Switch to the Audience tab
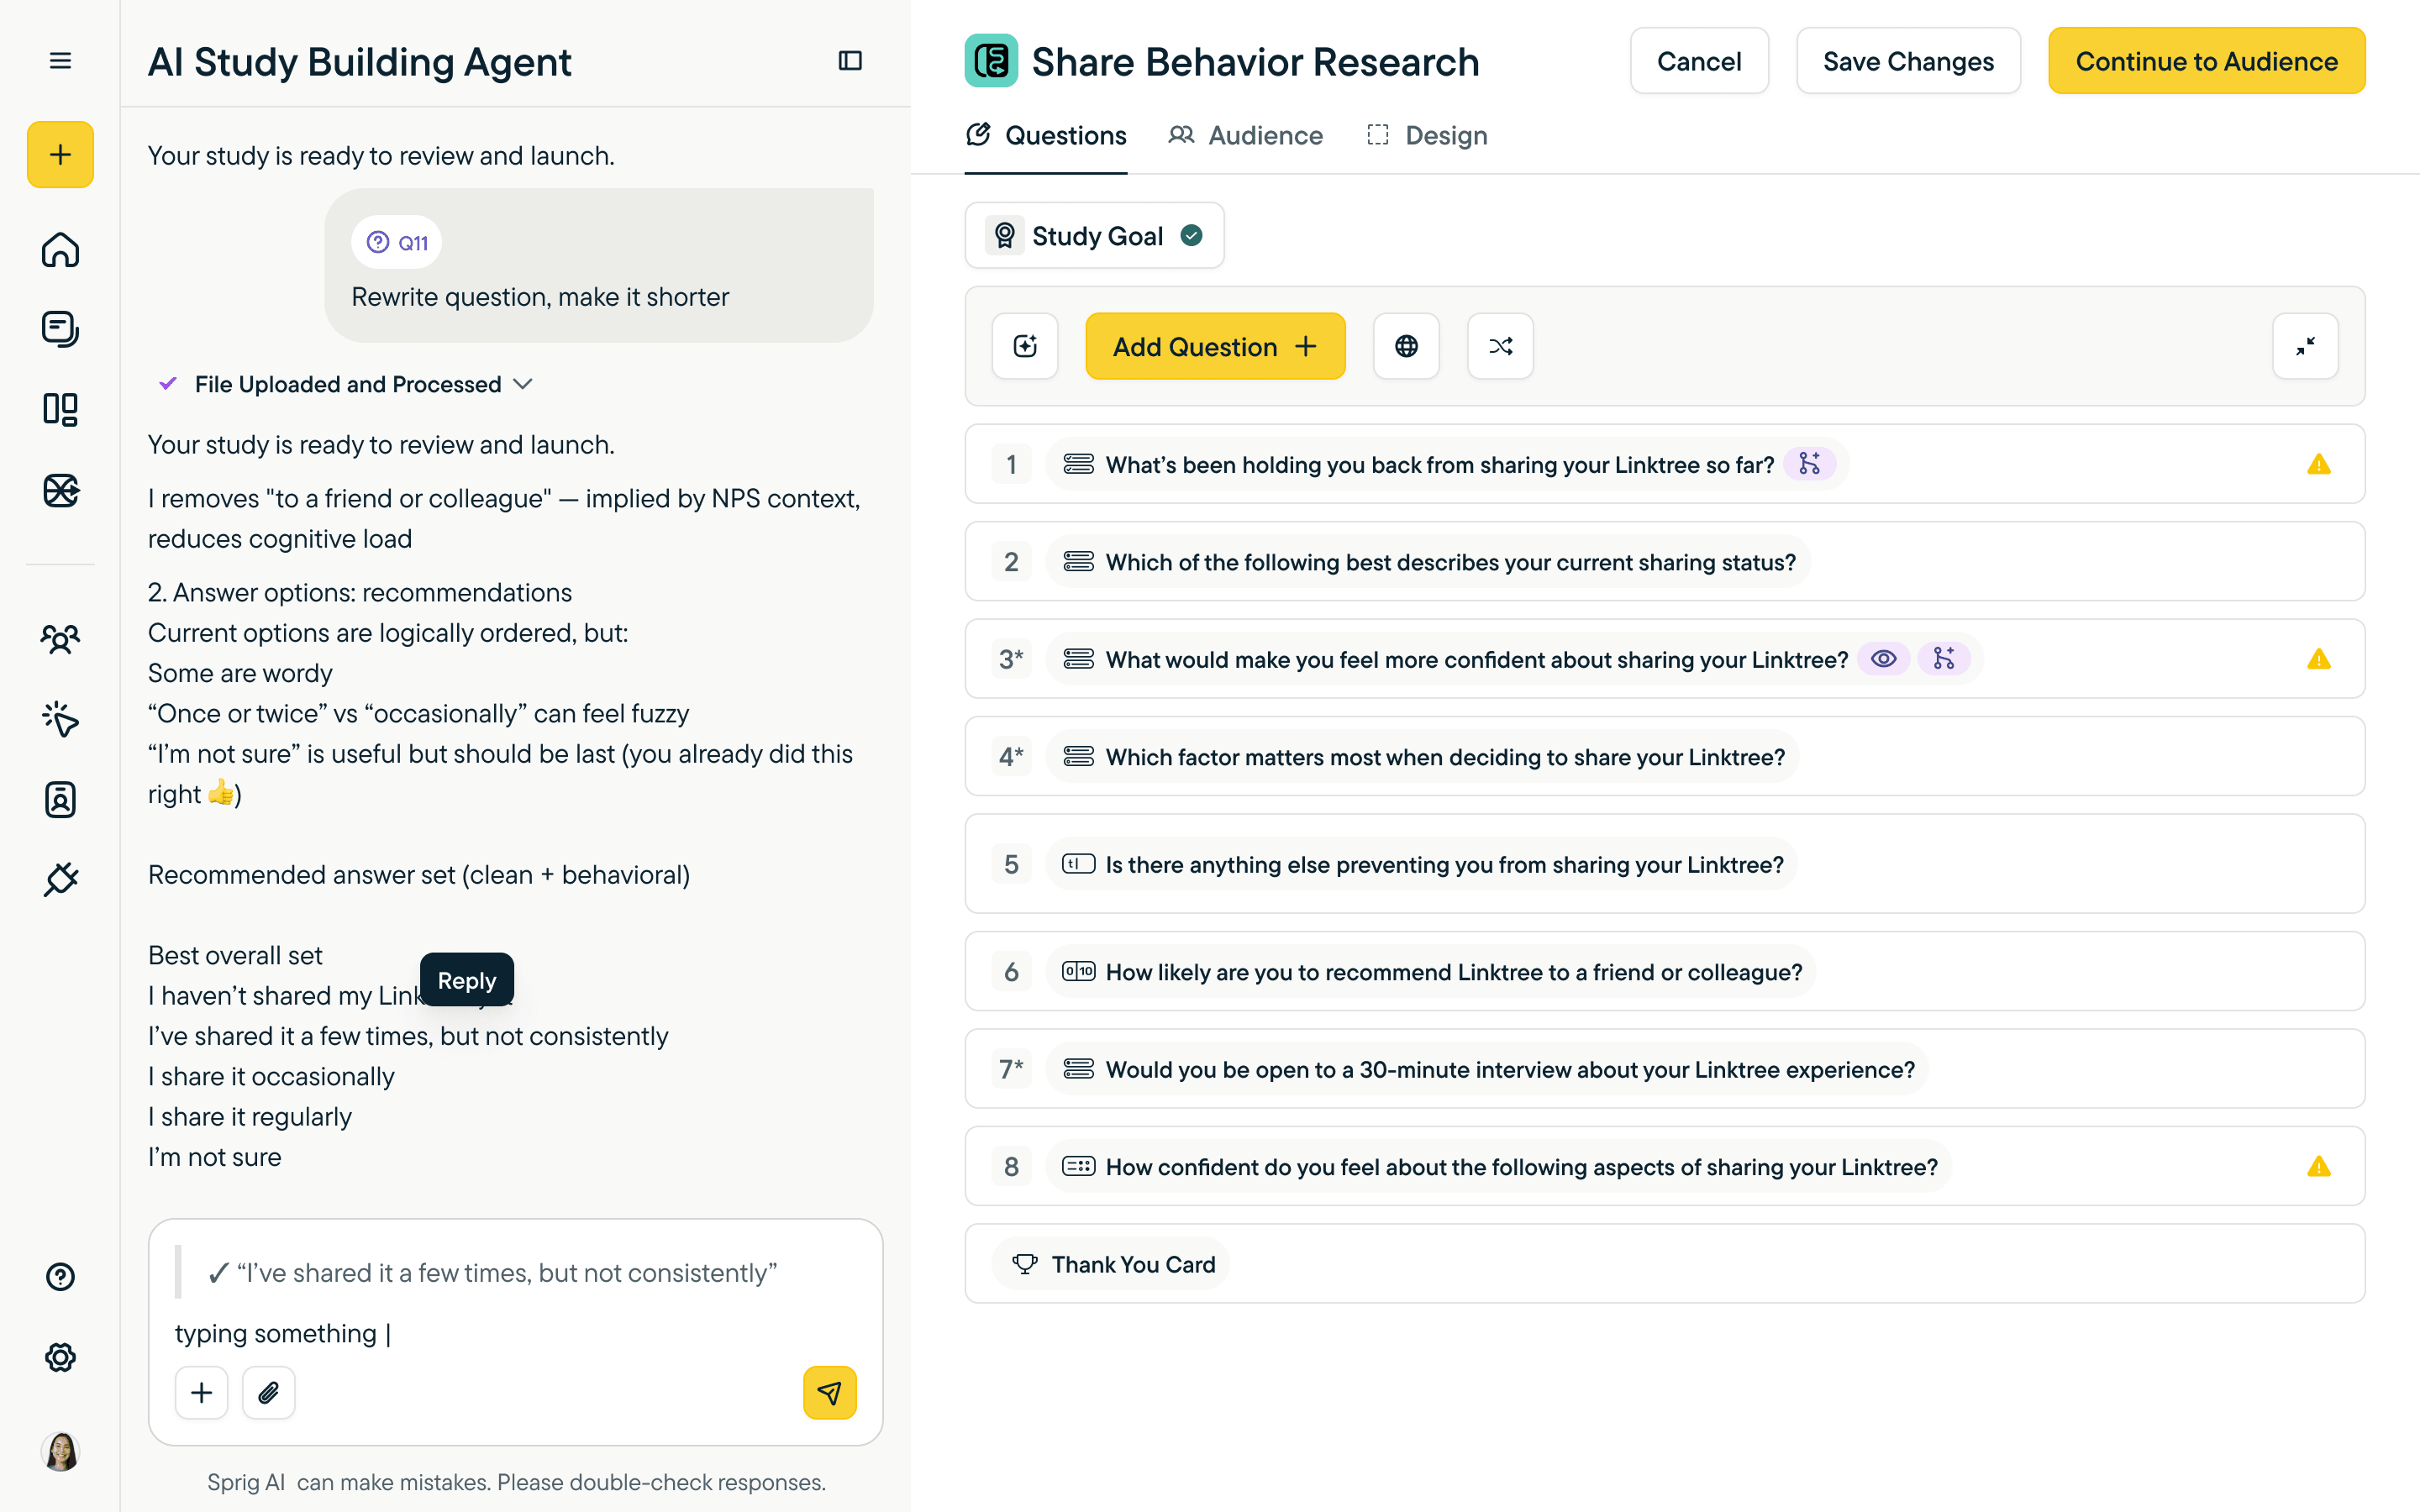 click(x=1245, y=135)
